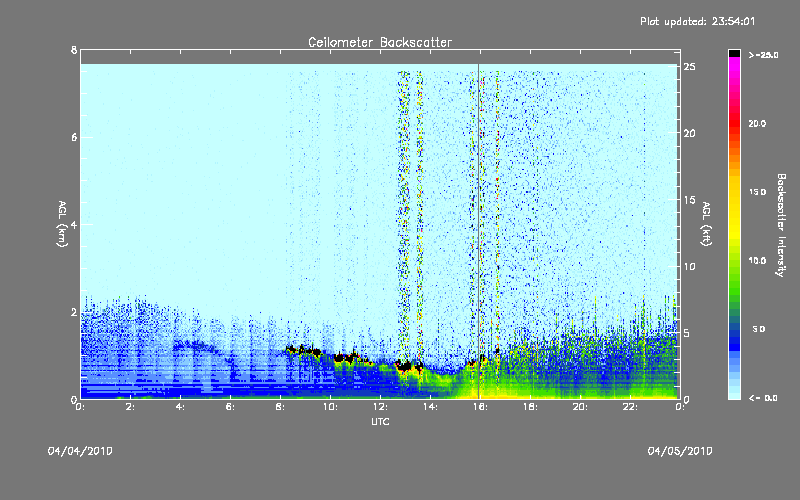The image size is (800, 500).
Task: Click the '20.0' colorbar tick label
Action: coord(757,123)
